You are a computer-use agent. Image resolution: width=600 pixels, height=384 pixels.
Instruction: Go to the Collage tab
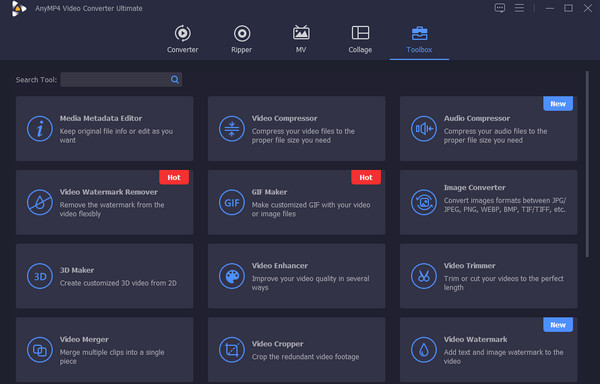click(x=360, y=39)
